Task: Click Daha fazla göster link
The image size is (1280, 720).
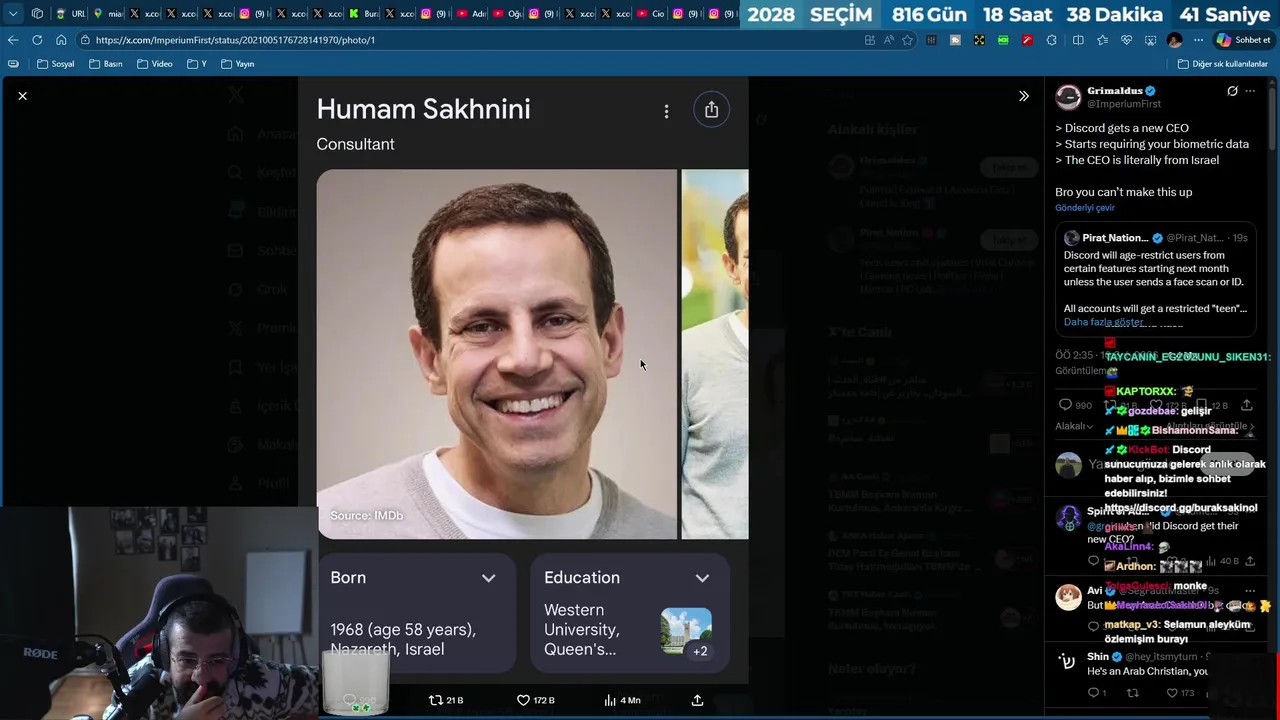Action: click(1103, 322)
